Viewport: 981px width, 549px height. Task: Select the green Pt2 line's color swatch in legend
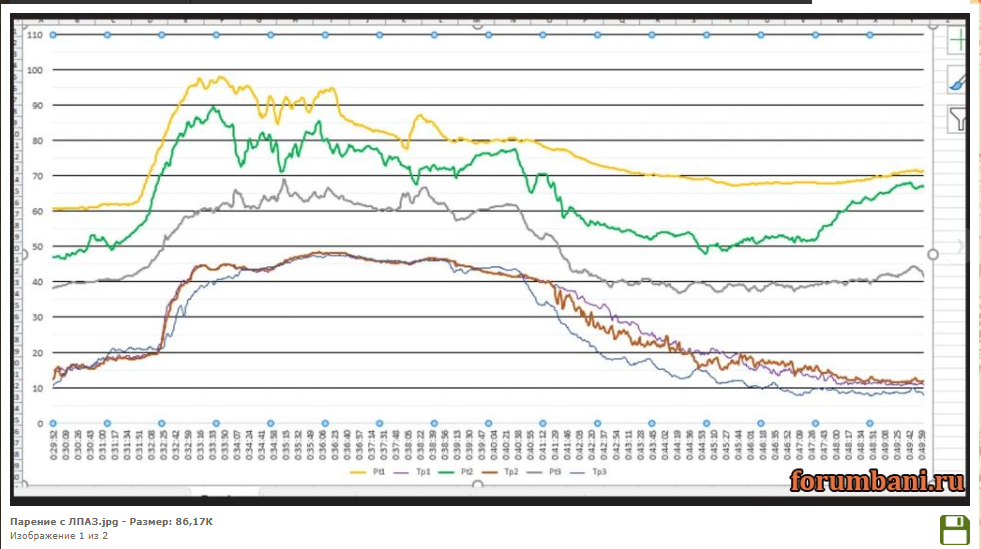pos(446,472)
